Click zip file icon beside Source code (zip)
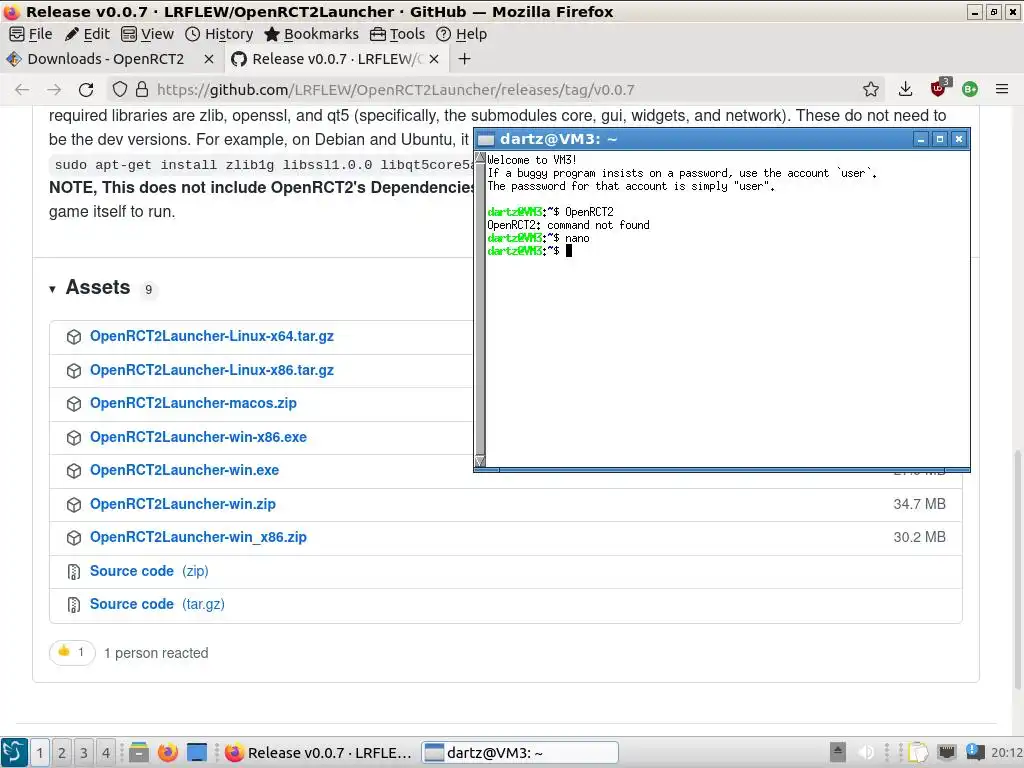Viewport: 1024px width, 768px height. click(x=74, y=571)
